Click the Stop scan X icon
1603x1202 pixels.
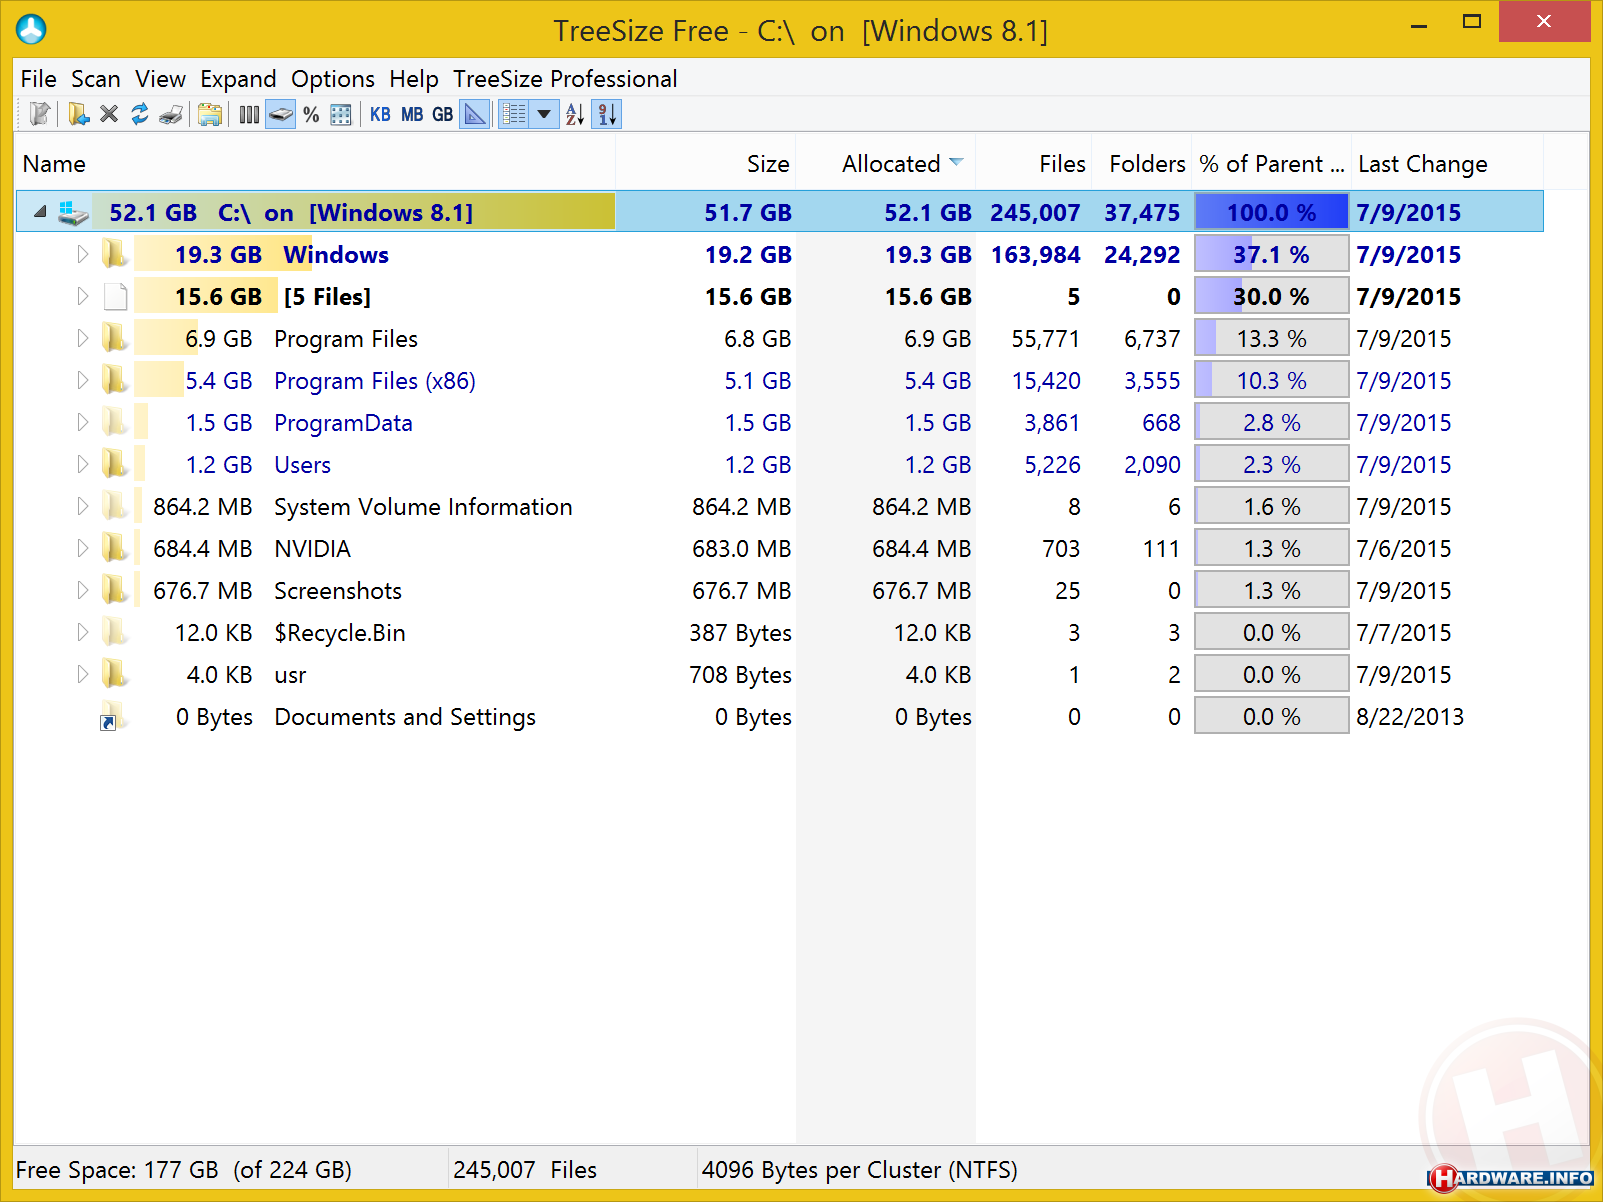click(109, 115)
